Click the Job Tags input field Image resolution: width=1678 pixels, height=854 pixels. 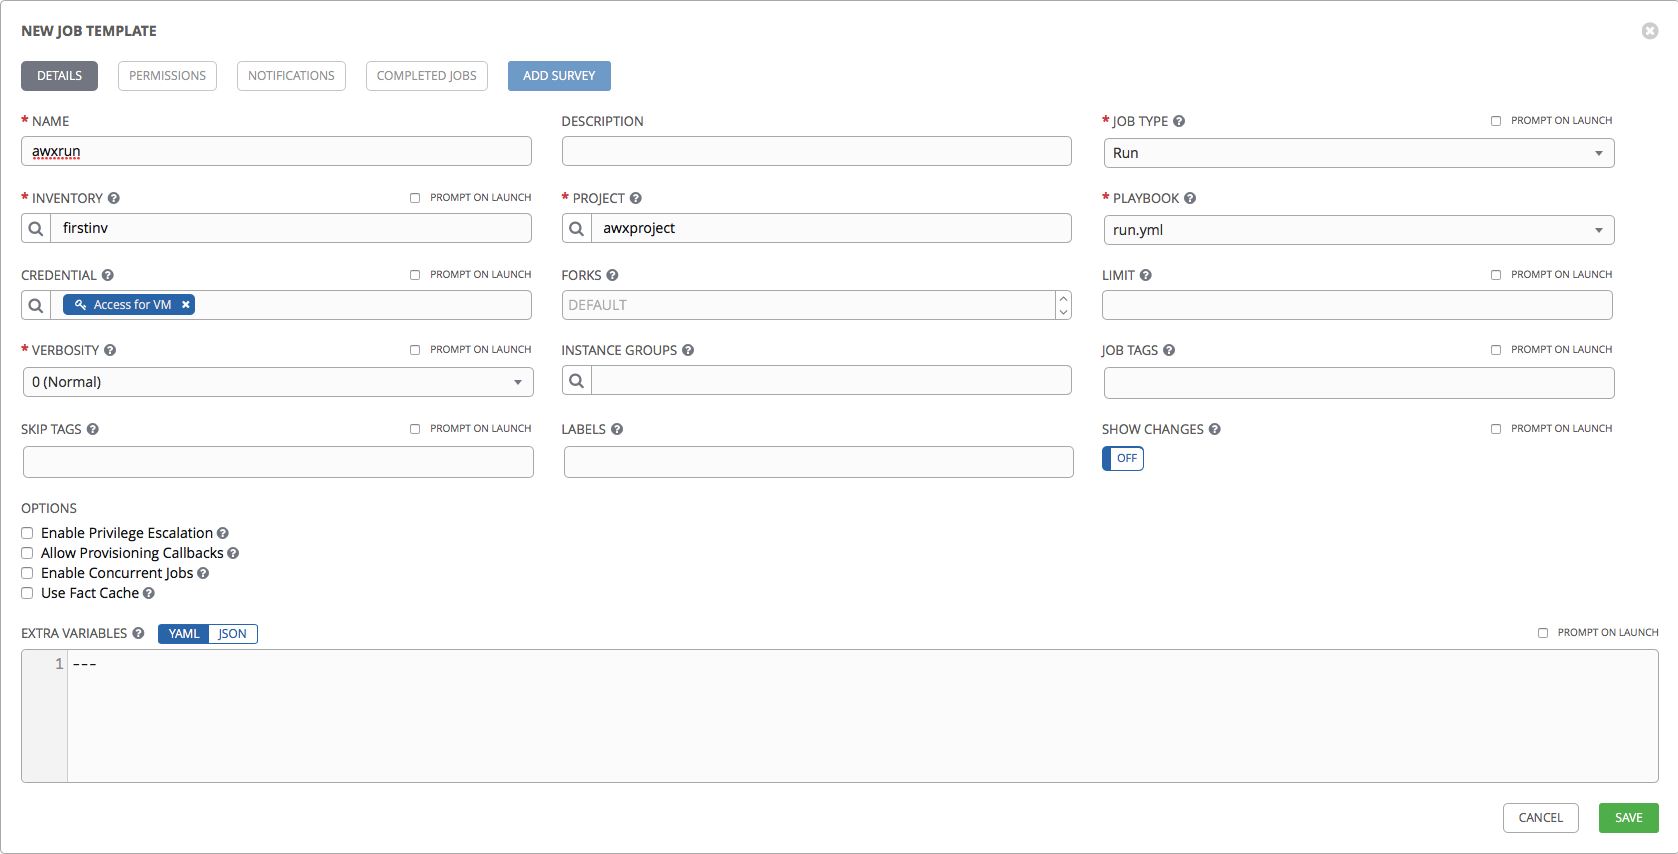[x=1359, y=383]
